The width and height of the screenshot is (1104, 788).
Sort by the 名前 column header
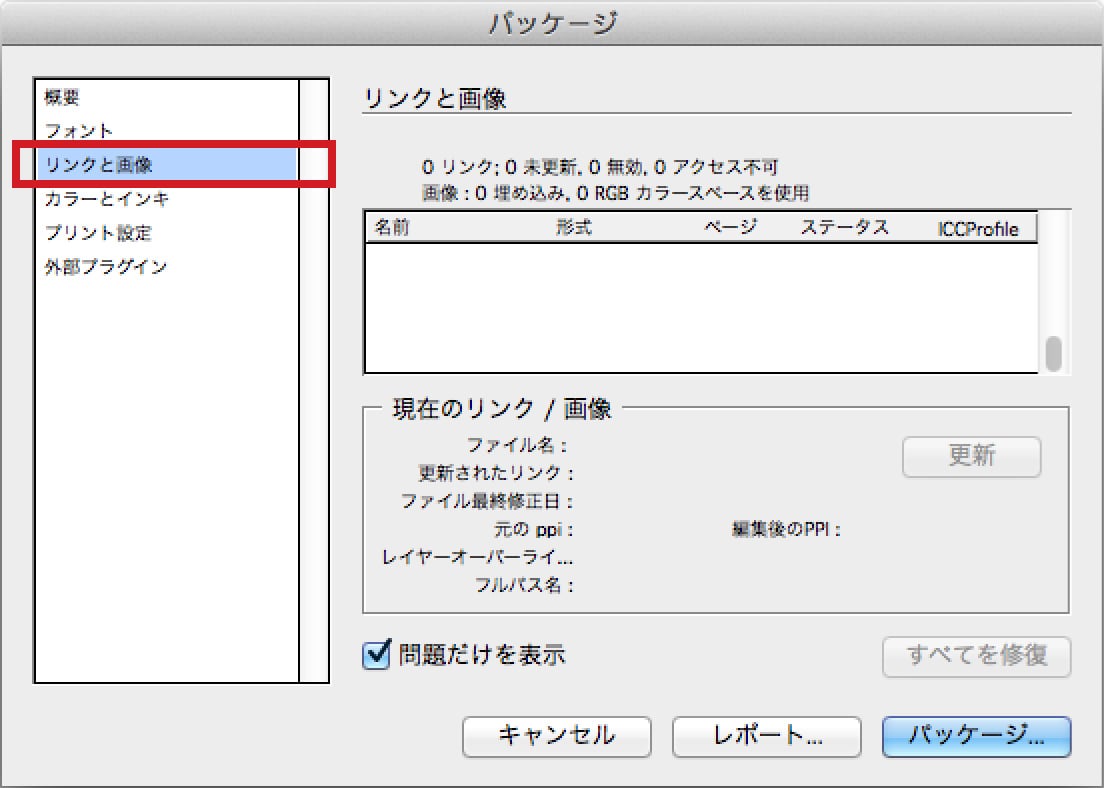click(x=392, y=228)
